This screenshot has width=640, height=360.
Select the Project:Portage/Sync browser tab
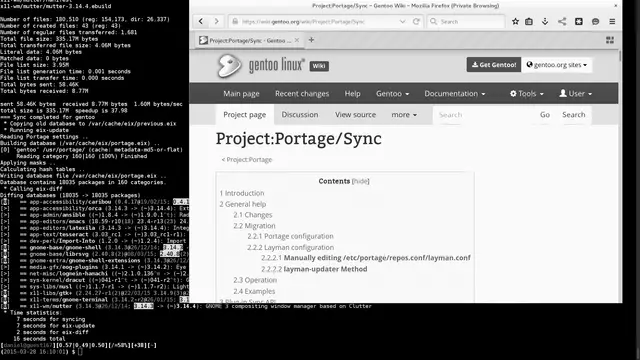click(x=249, y=40)
